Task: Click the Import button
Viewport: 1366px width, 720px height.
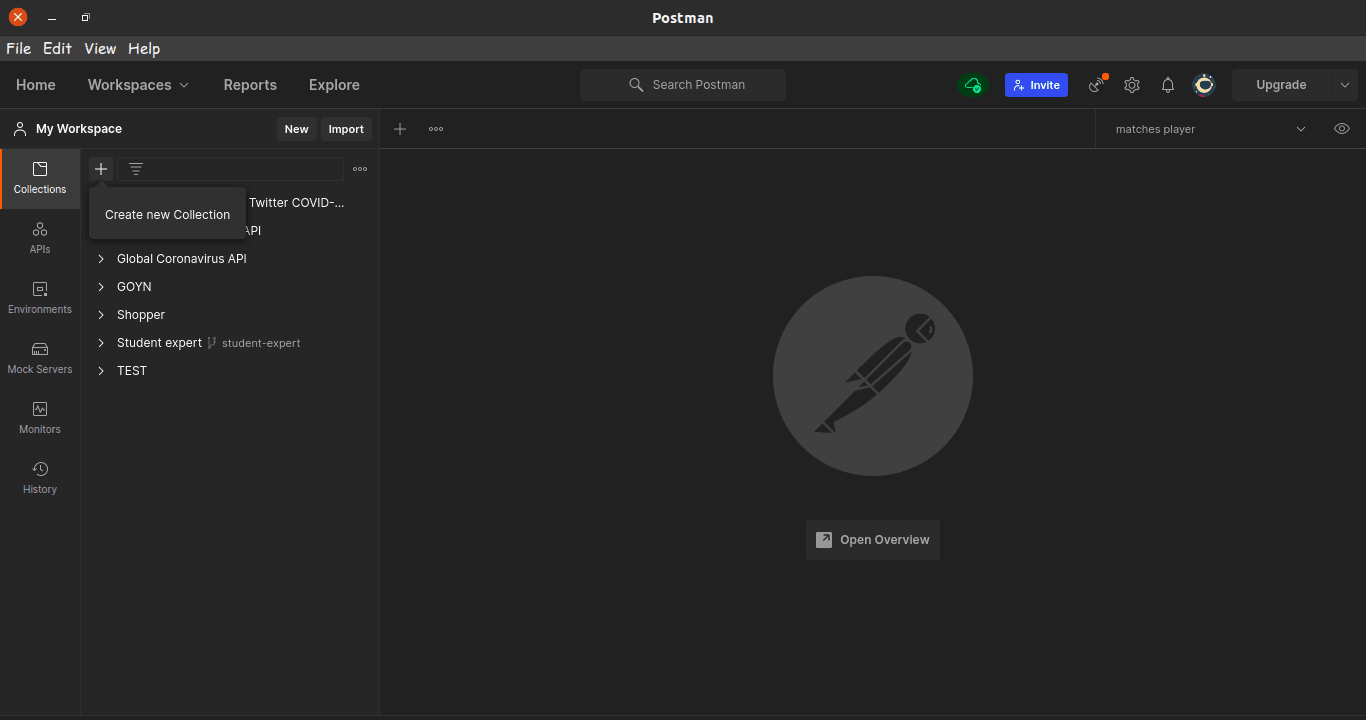Action: (346, 129)
